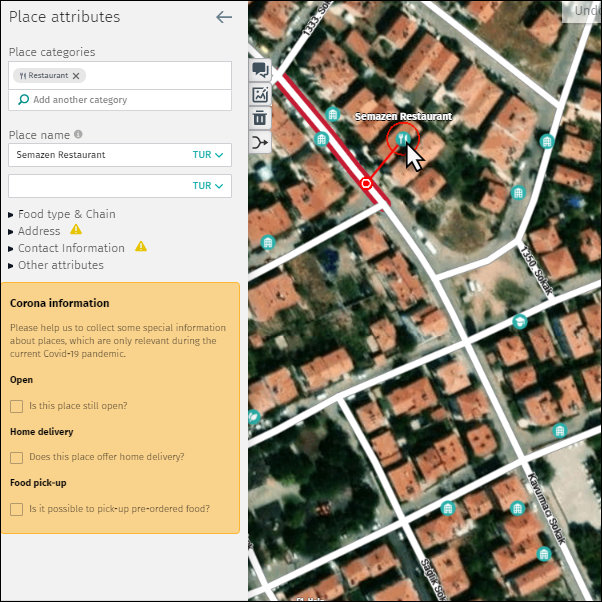The height and width of the screenshot is (602, 602).
Task: Check pick-up pre-ordered food option
Action: click(x=17, y=509)
